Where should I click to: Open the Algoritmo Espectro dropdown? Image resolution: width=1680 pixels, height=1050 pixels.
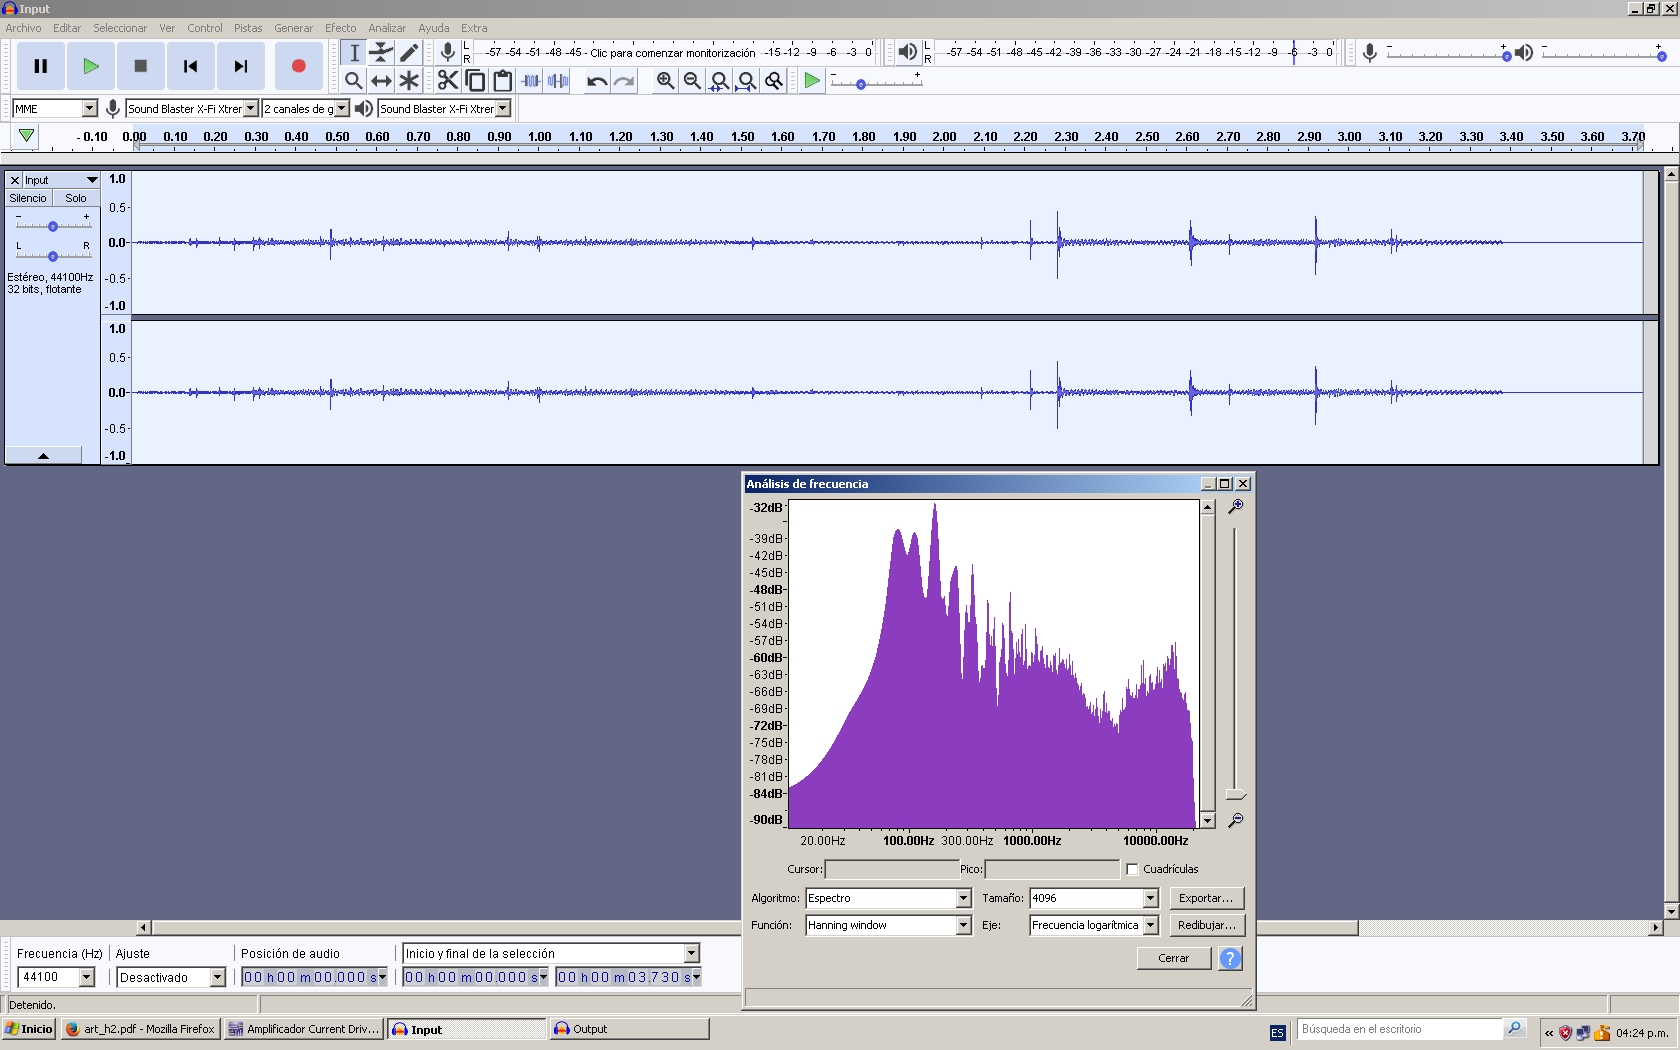pos(963,898)
